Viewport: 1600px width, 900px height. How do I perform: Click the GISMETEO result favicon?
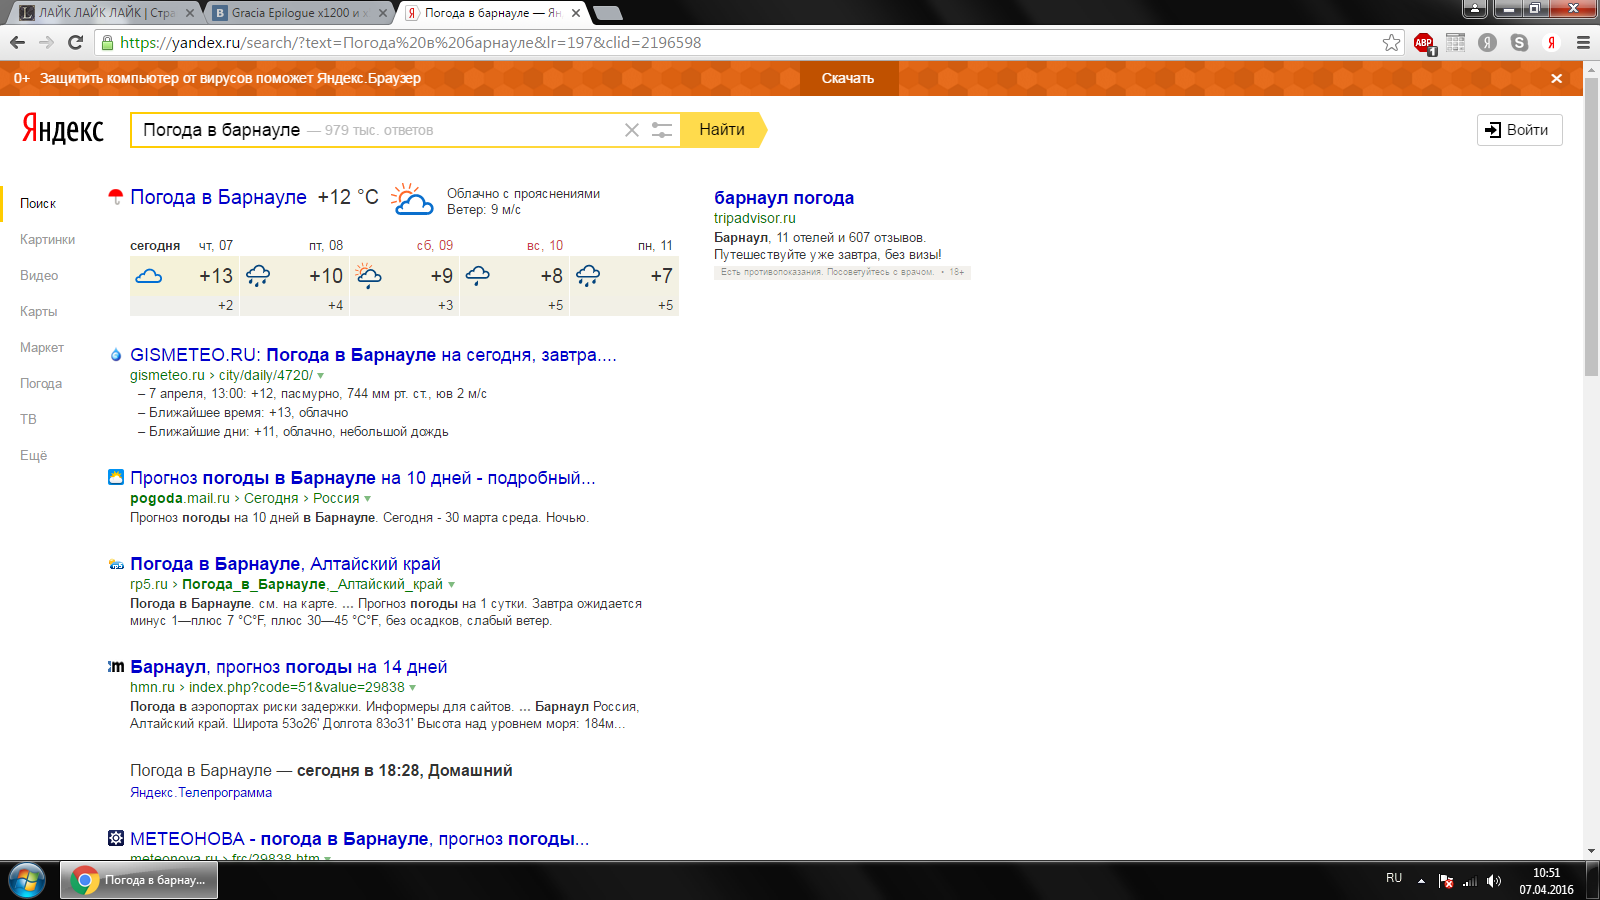coord(116,355)
